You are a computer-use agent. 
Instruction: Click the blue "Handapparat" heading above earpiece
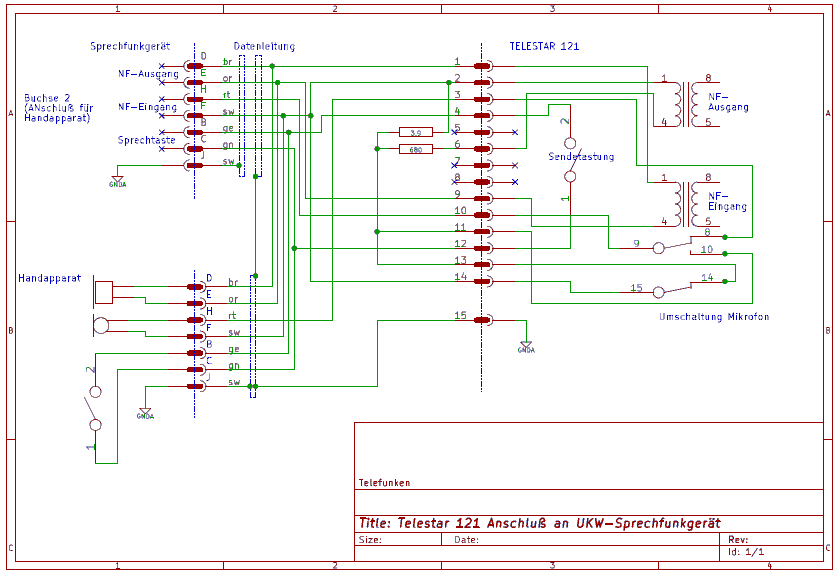[49, 279]
